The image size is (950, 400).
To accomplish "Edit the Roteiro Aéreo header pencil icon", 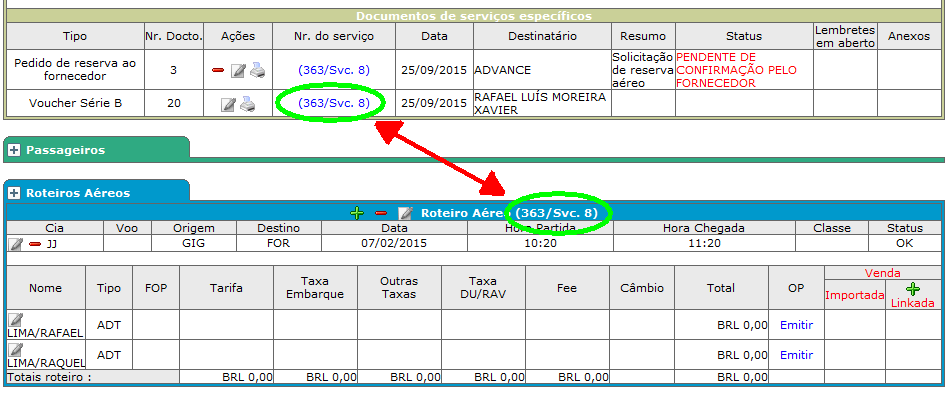I will pos(405,213).
